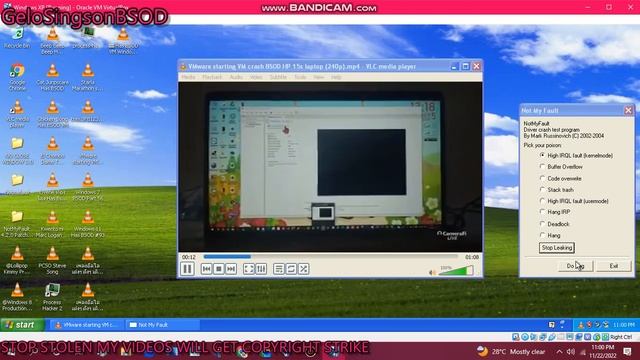Viewport: 640px width, 360px height.
Task: Adjust the VLC volume slider
Action: tap(456, 271)
